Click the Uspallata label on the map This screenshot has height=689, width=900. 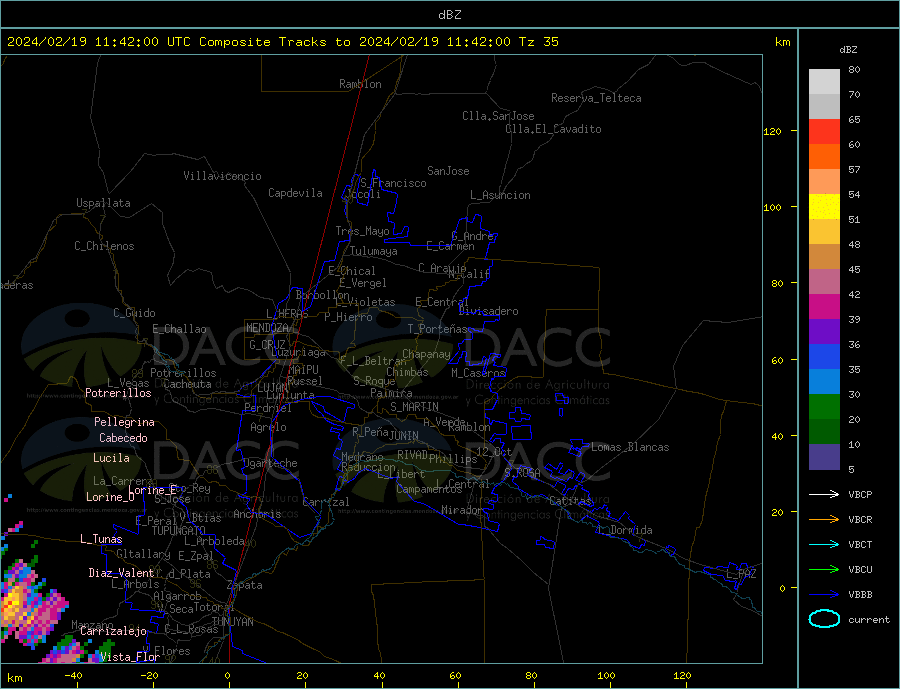(103, 203)
